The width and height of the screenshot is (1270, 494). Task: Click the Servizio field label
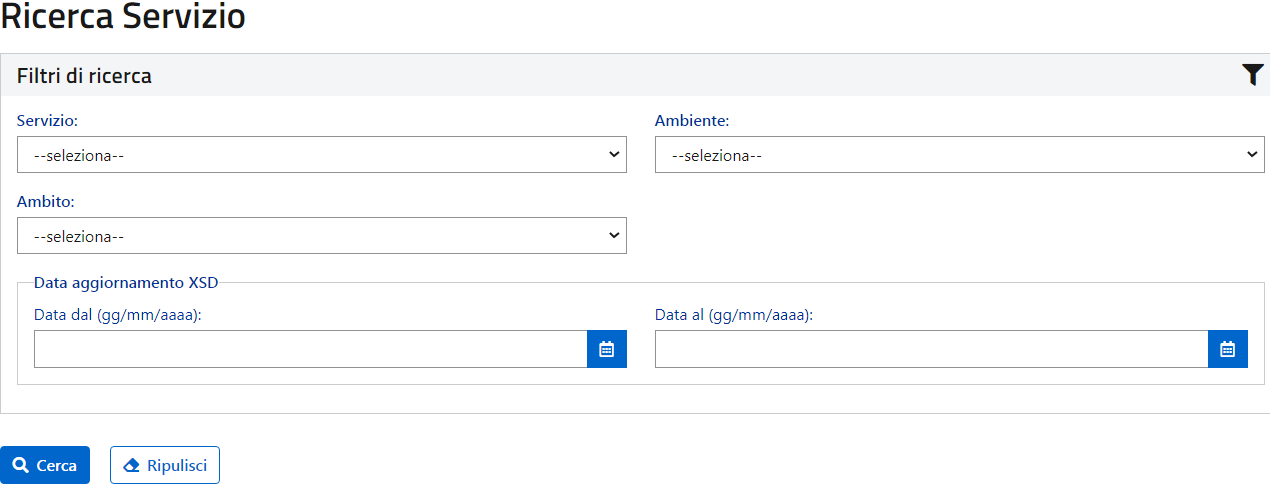tap(48, 120)
